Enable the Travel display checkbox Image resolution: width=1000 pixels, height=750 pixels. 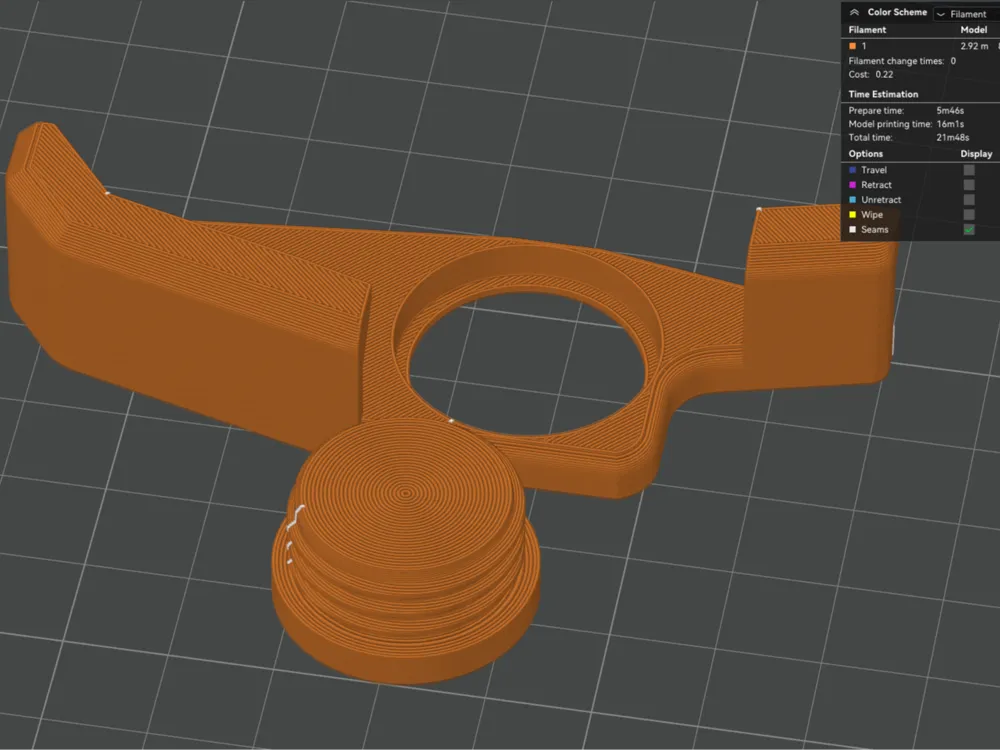(968, 170)
